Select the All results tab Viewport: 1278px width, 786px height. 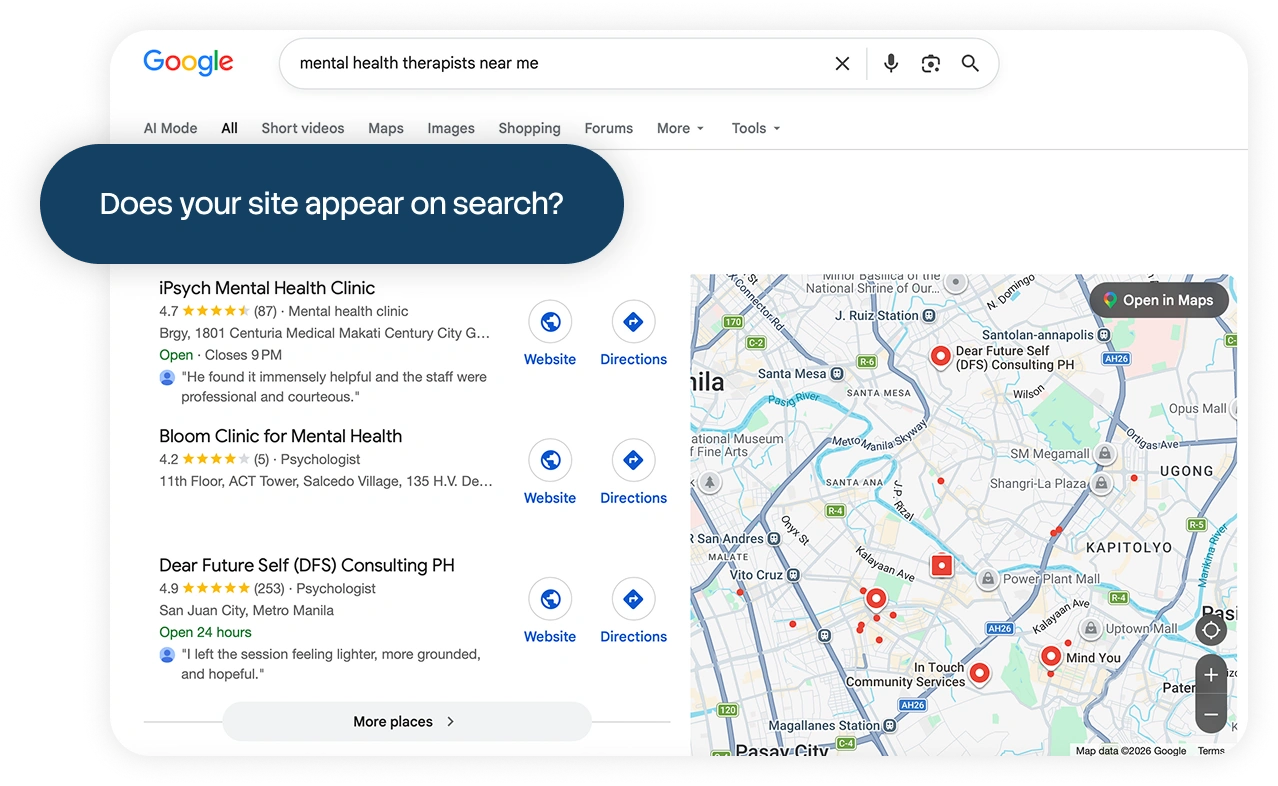point(229,128)
